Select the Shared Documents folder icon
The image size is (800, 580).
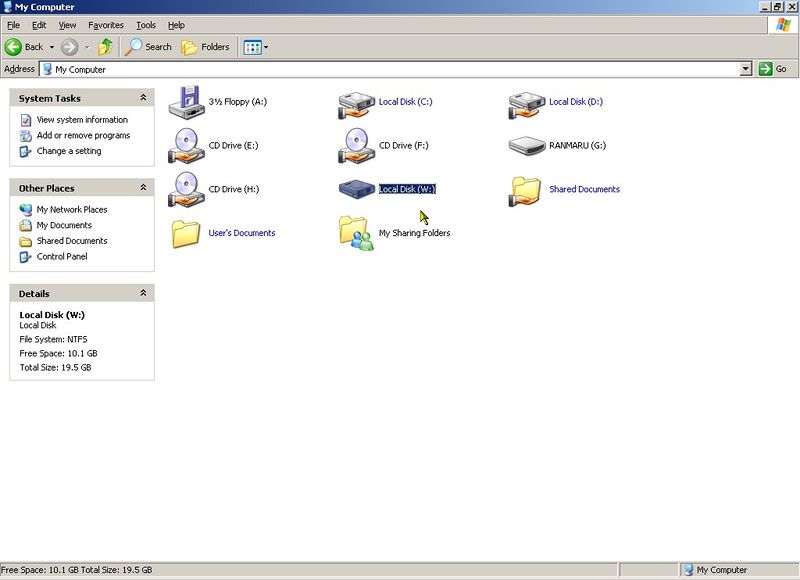(525, 191)
